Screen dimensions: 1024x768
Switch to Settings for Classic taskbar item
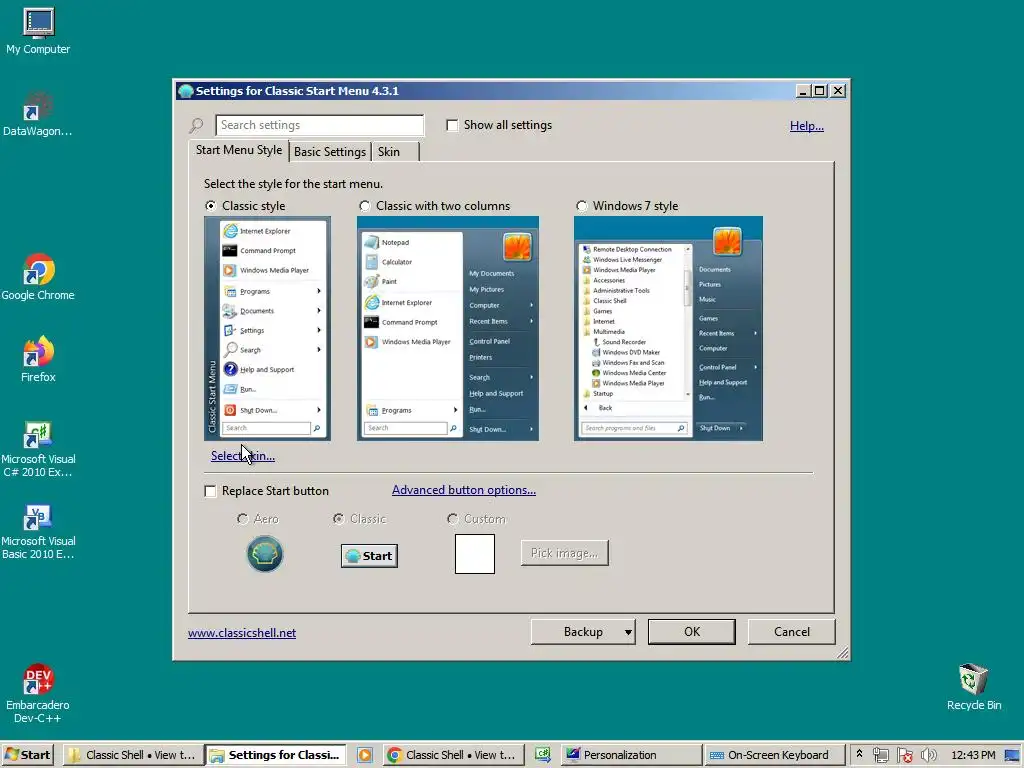276,755
